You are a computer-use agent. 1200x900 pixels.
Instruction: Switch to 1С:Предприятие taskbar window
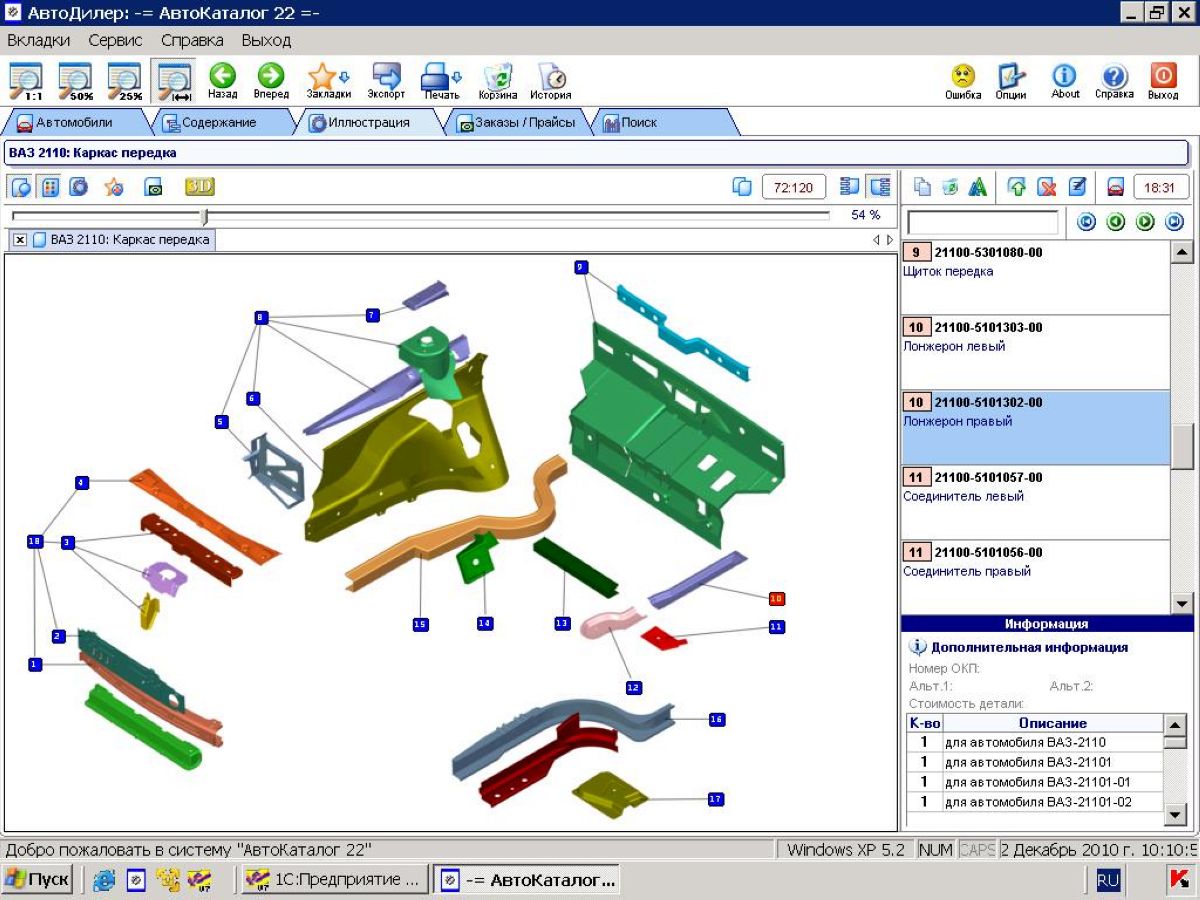336,880
